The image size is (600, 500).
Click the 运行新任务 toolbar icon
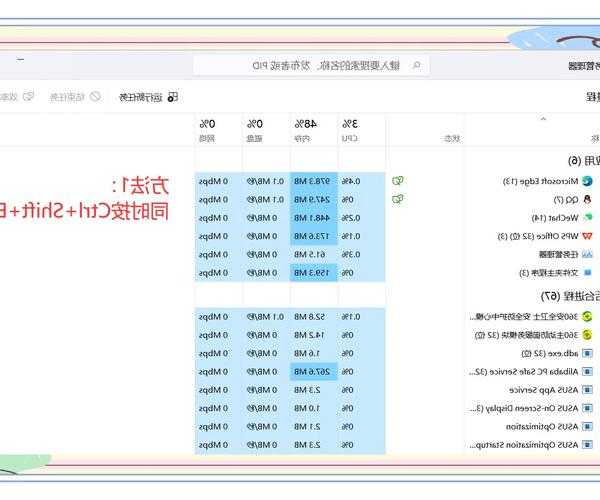pyautogui.click(x=172, y=97)
